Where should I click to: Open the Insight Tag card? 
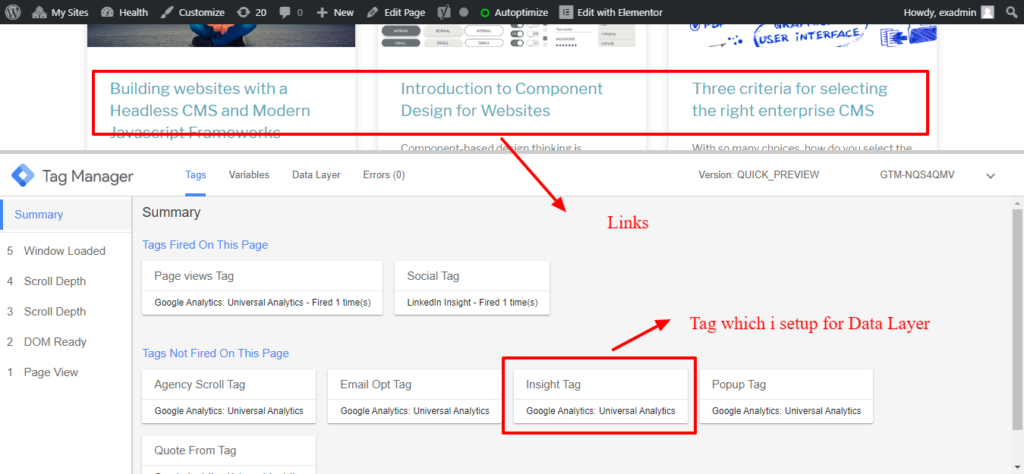coord(600,396)
